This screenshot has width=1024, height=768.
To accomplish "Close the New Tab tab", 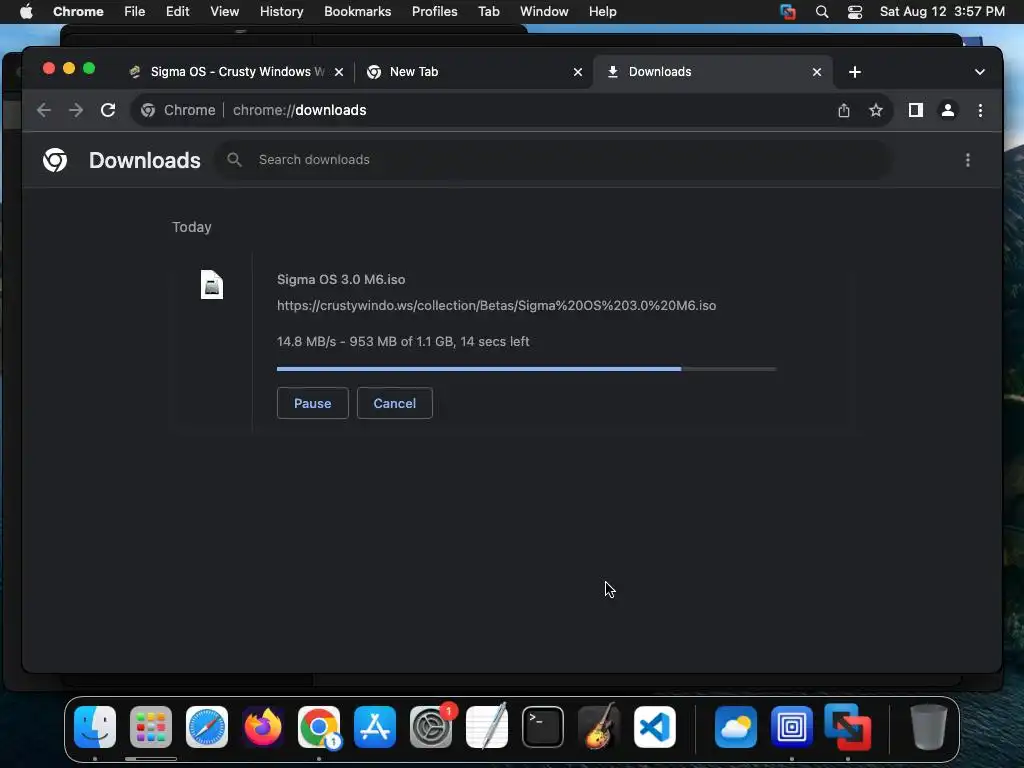I will [x=578, y=72].
